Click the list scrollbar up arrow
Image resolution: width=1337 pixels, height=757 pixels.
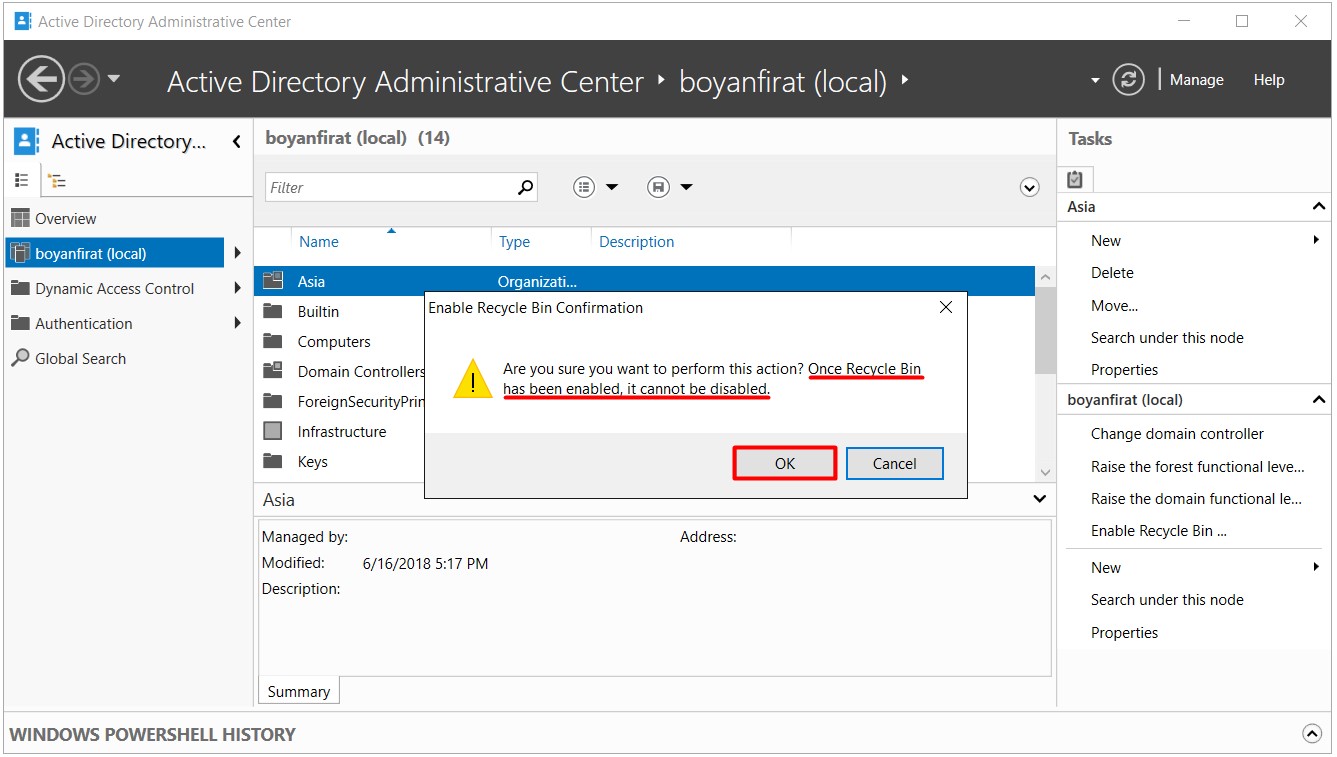point(1045,277)
